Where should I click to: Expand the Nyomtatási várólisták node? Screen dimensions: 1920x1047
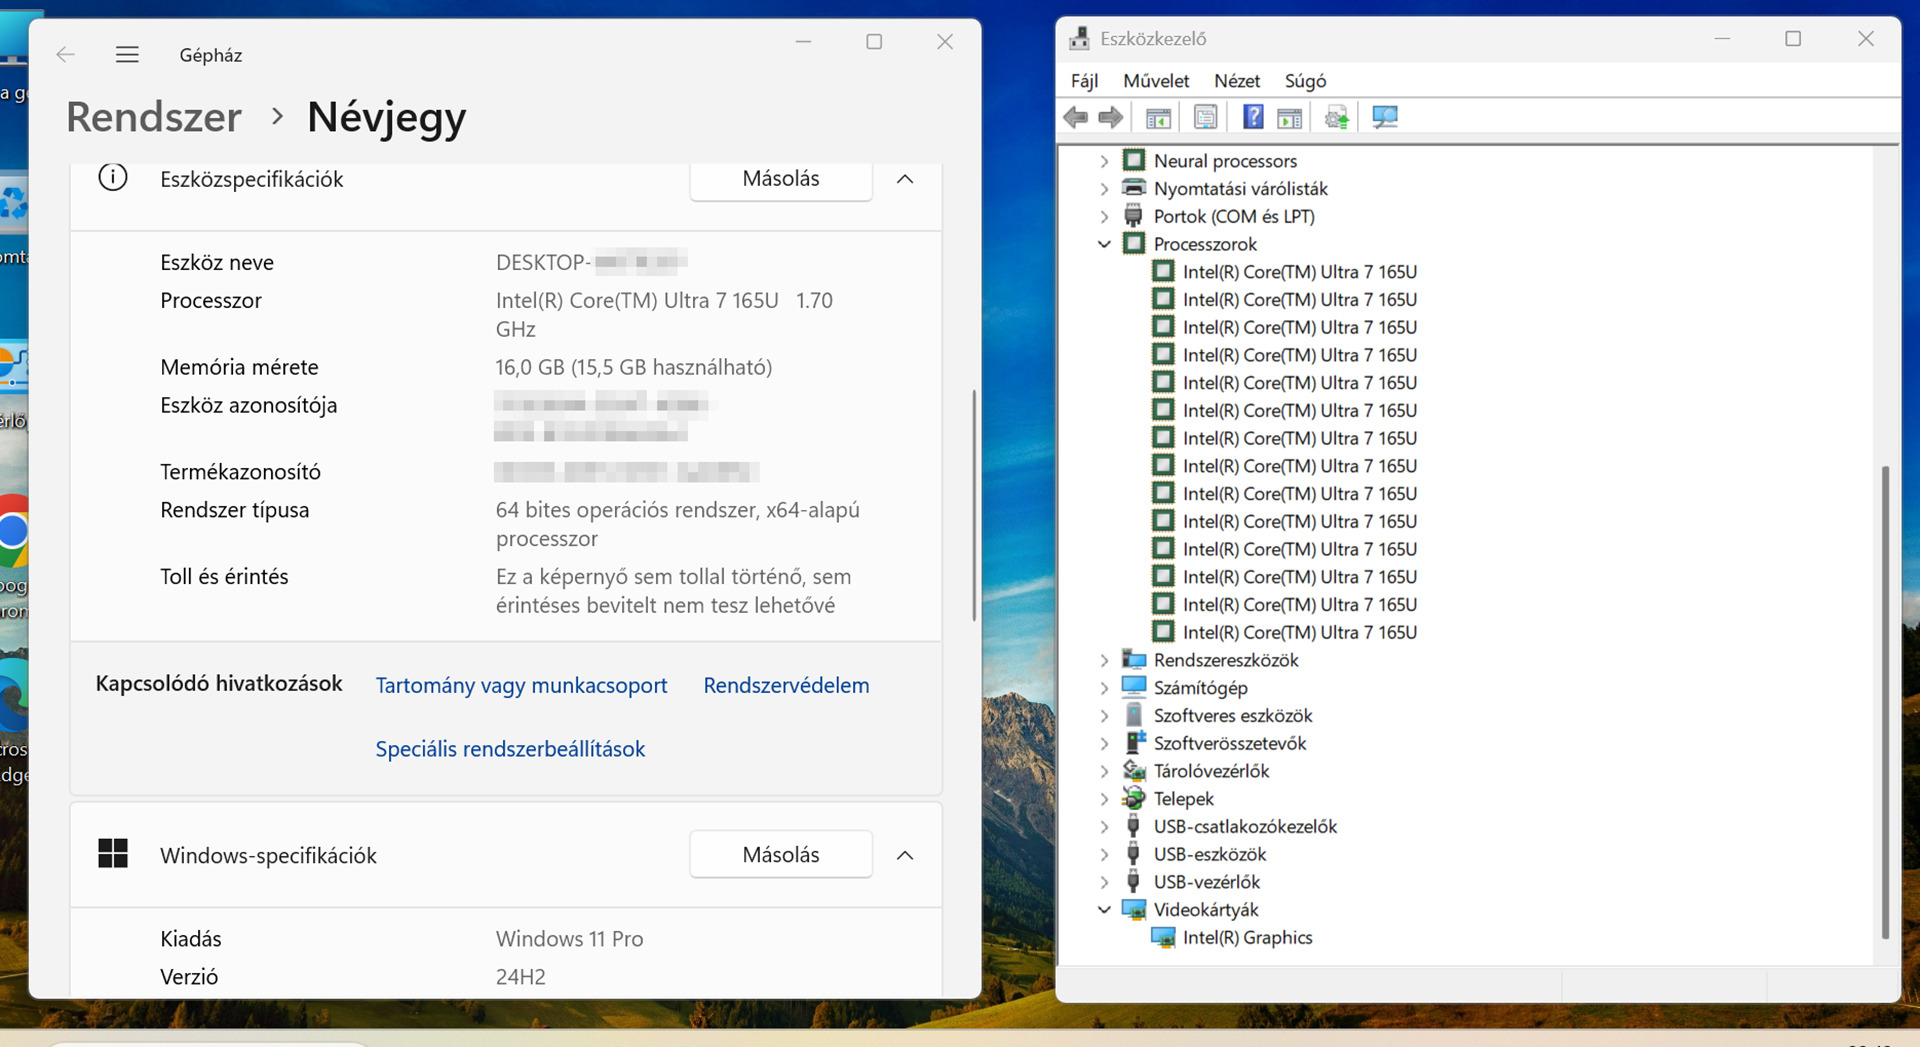point(1104,189)
